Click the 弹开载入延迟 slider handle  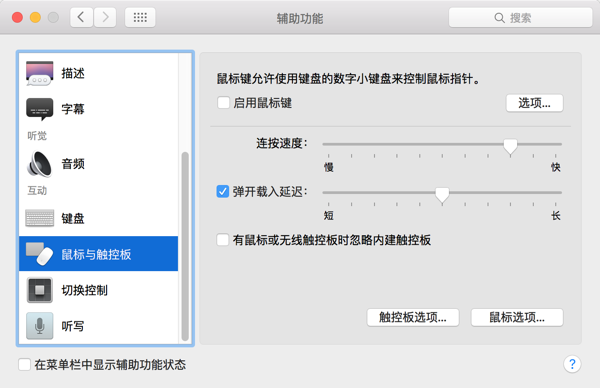pos(442,195)
